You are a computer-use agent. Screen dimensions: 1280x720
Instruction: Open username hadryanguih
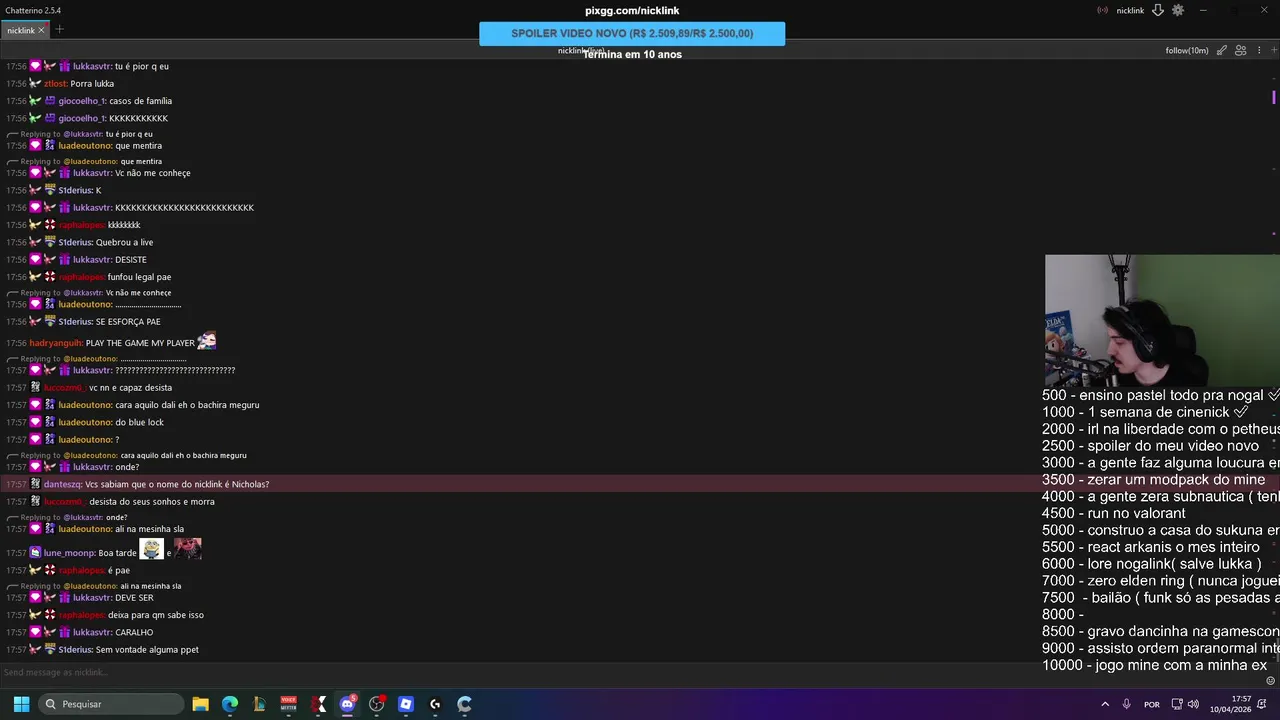(56, 343)
